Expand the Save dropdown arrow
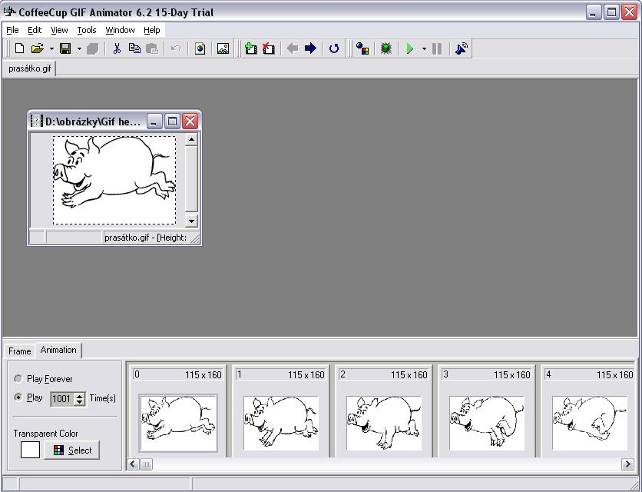This screenshot has width=642, height=492. [x=79, y=49]
